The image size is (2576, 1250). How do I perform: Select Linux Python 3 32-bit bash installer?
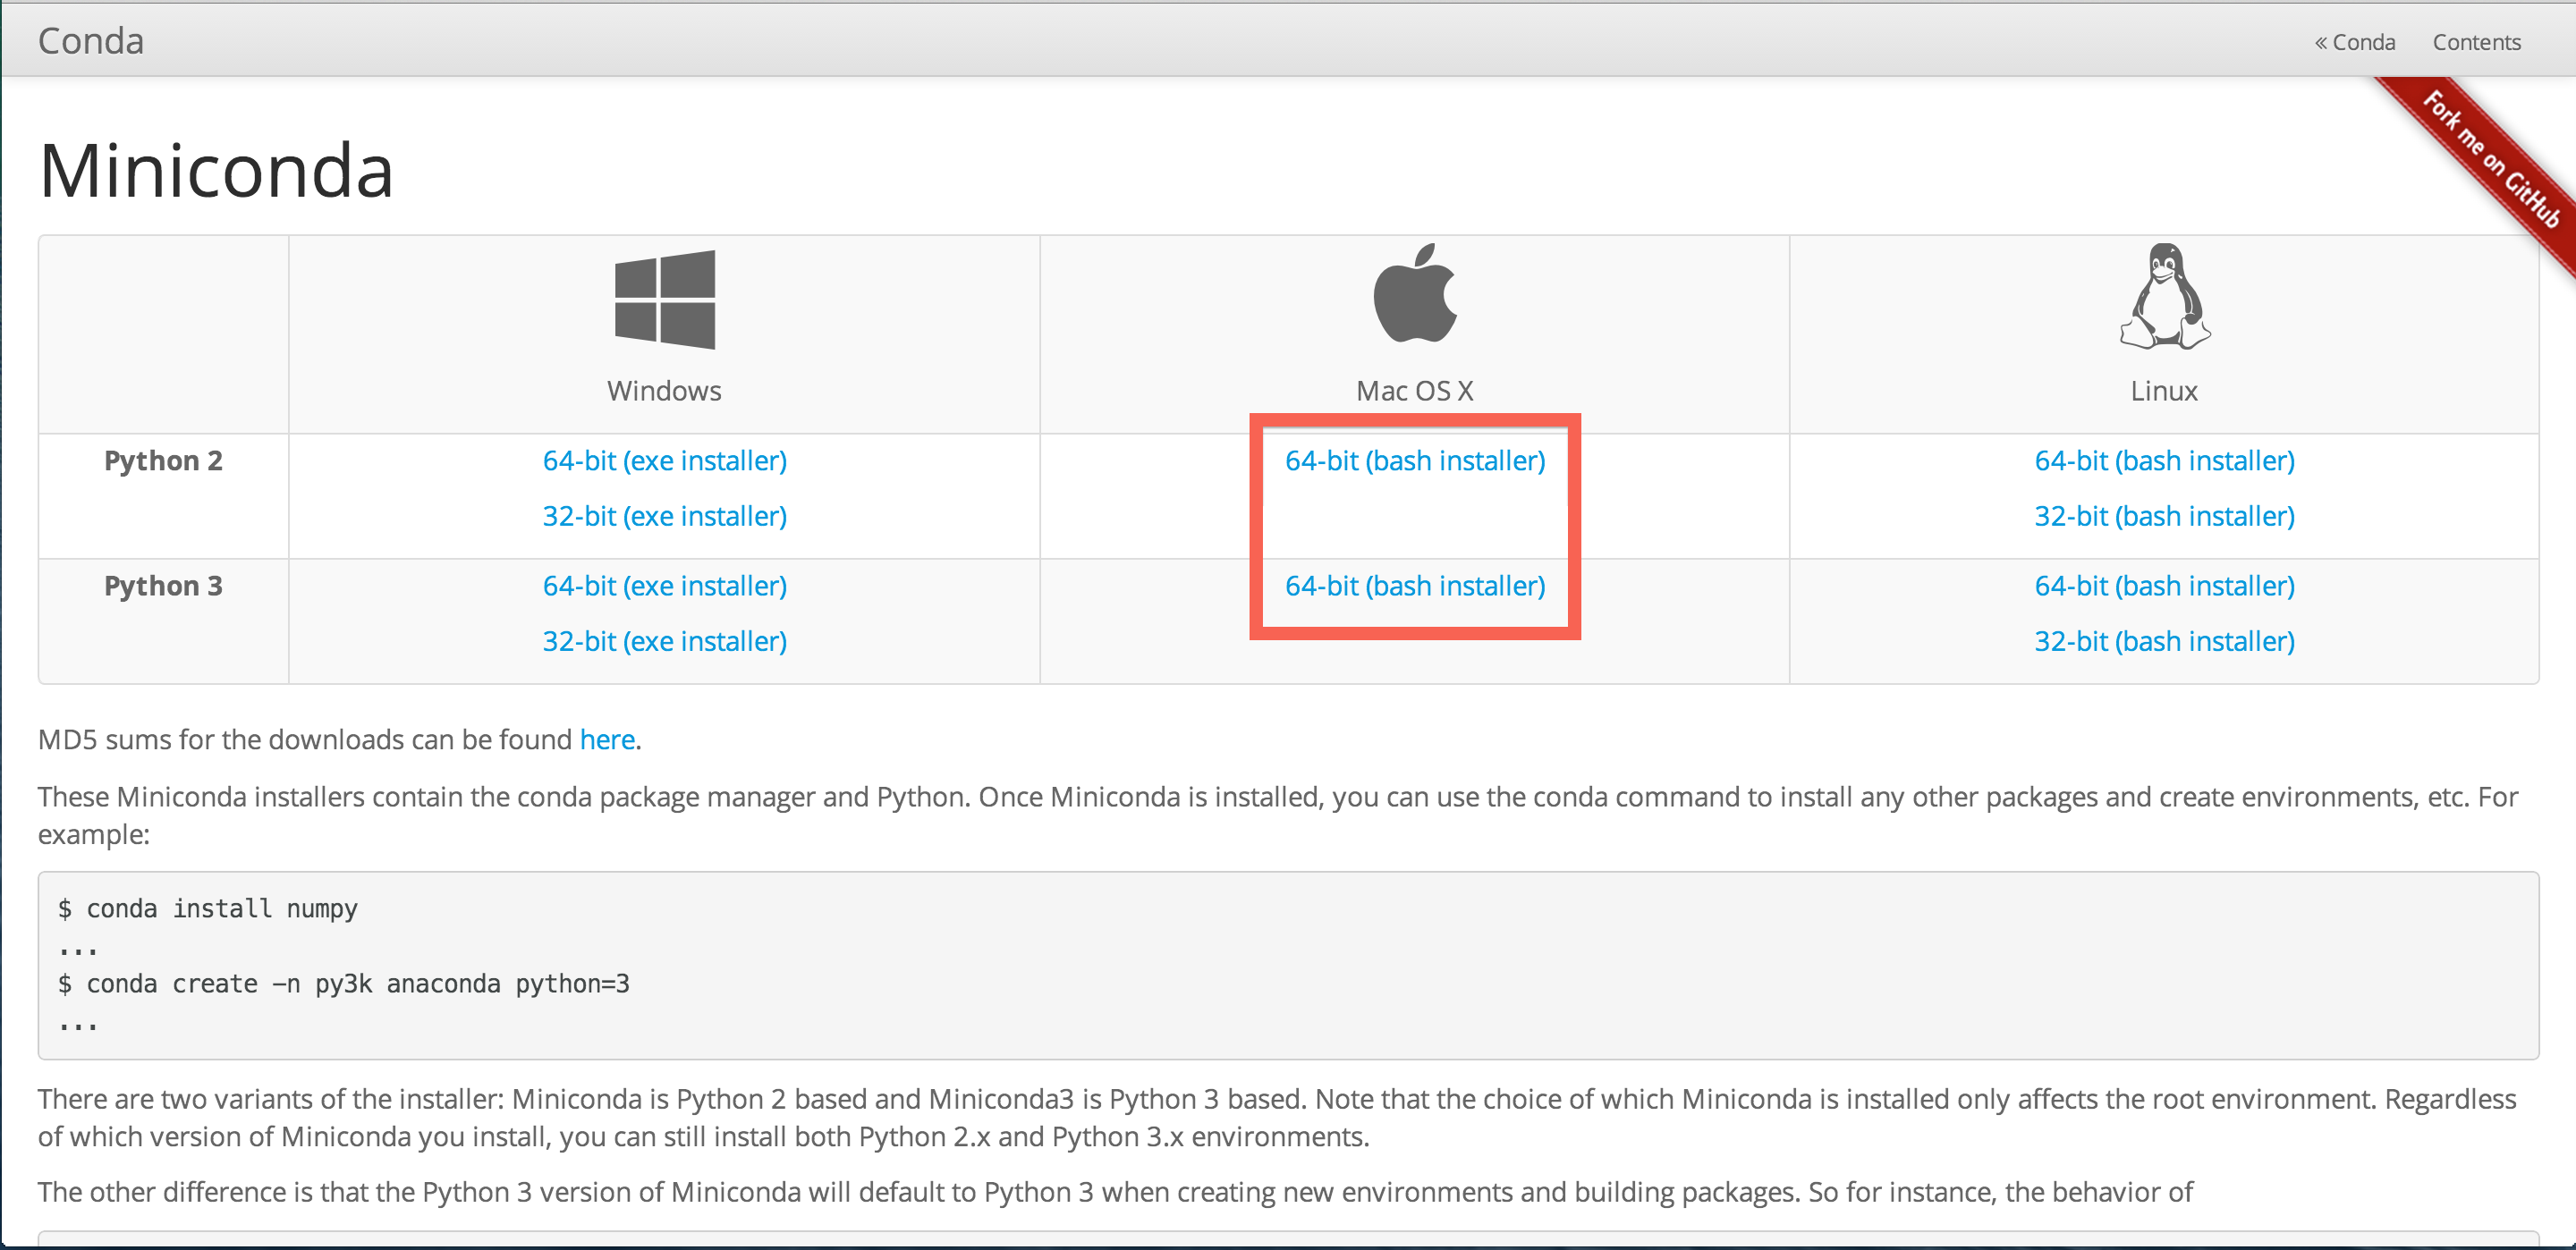pyautogui.click(x=2163, y=641)
